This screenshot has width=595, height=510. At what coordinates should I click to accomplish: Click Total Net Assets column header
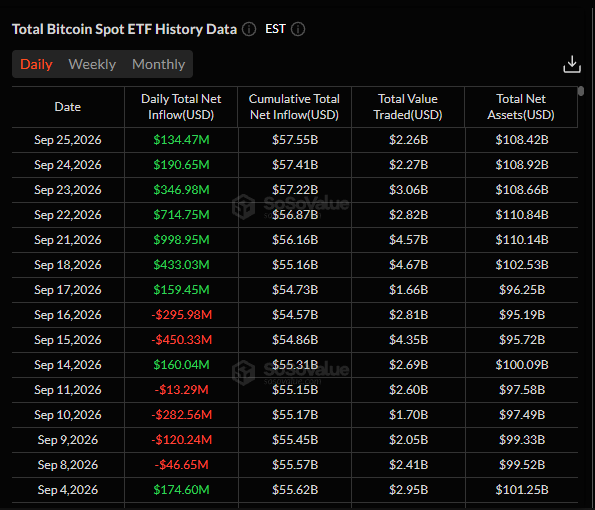tap(521, 107)
